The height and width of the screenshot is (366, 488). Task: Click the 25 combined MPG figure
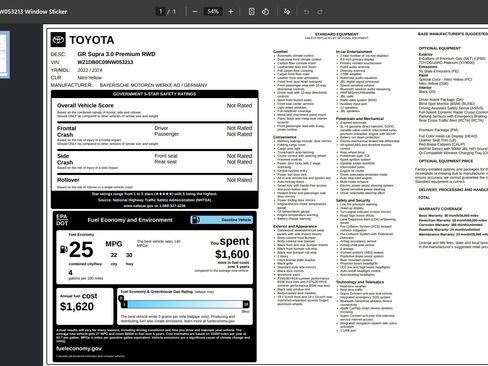[x=81, y=249]
